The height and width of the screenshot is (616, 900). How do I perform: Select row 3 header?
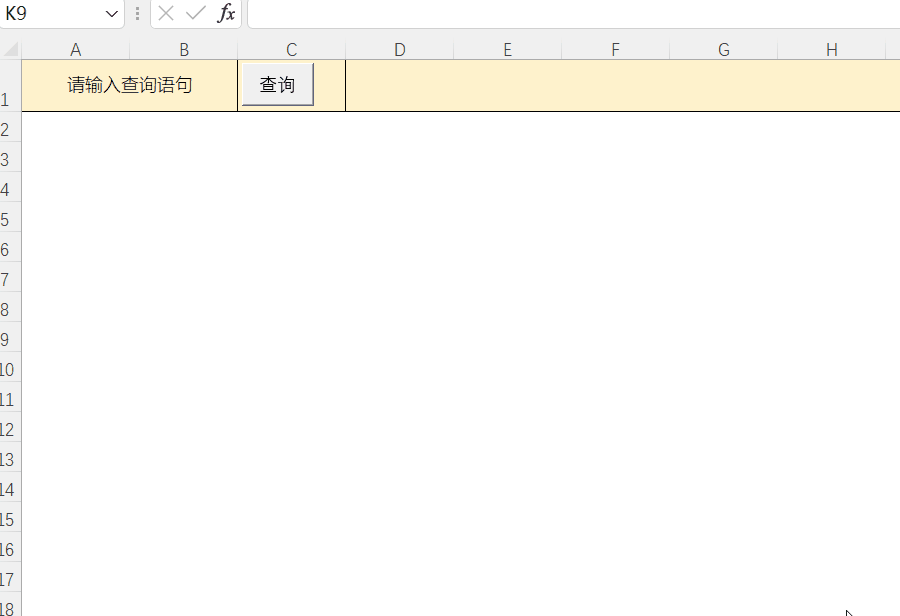10,157
